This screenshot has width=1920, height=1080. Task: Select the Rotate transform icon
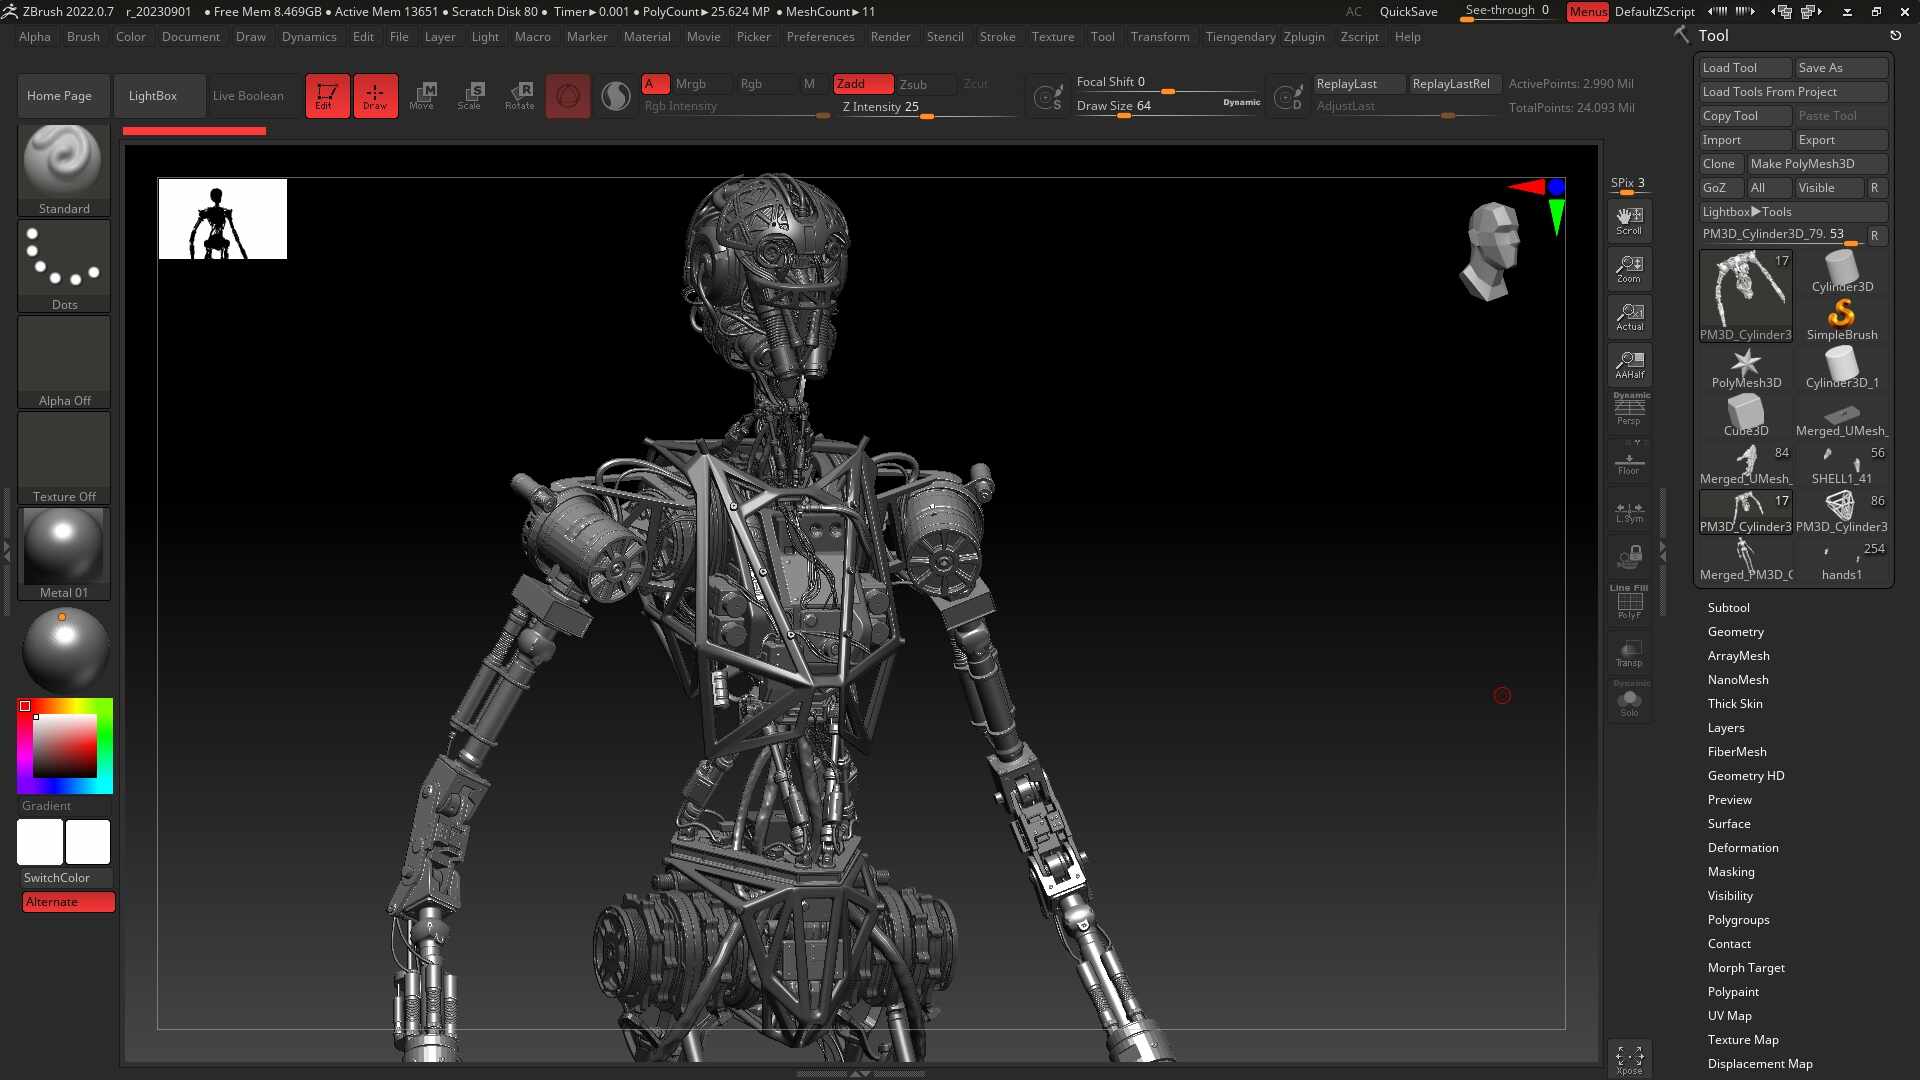(519, 96)
